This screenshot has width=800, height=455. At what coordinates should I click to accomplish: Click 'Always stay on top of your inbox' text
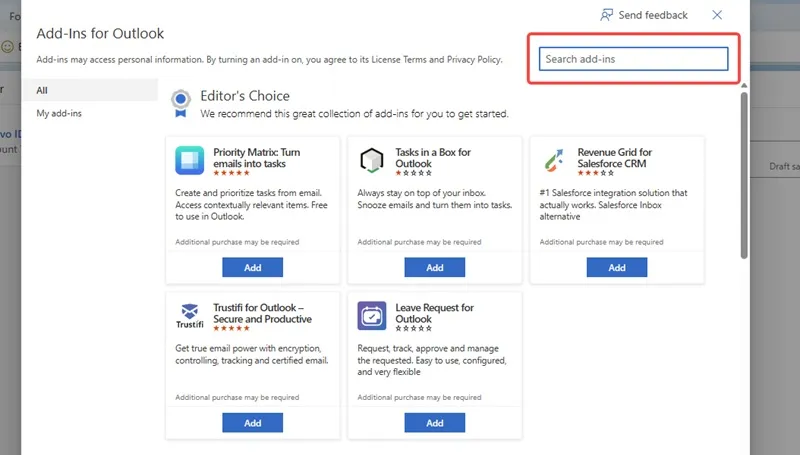coord(435,199)
